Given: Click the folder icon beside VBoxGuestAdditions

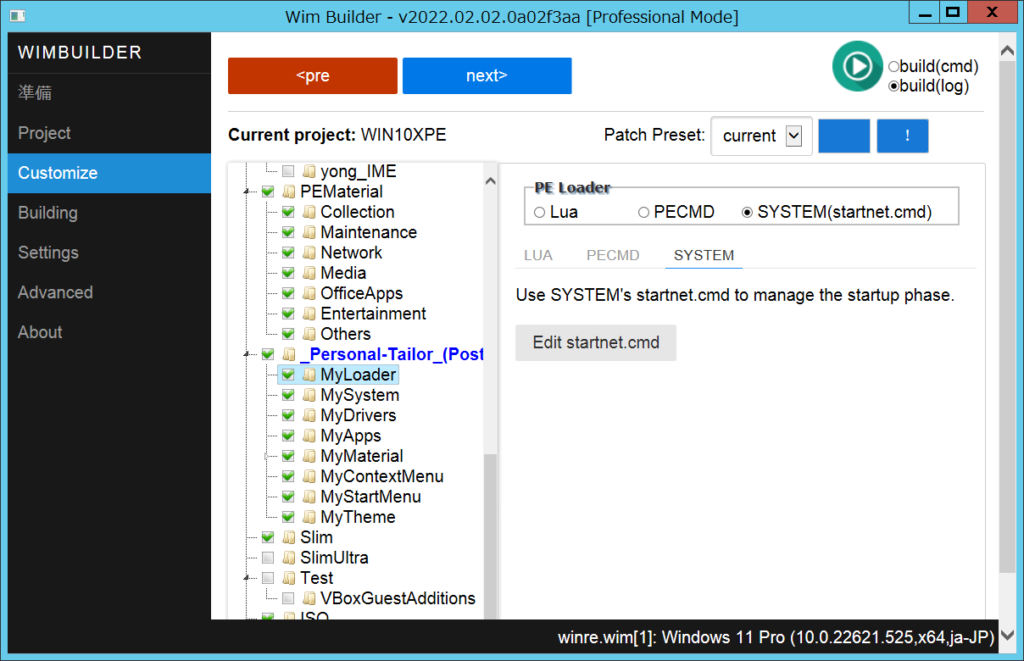Looking at the screenshot, I should [x=309, y=599].
